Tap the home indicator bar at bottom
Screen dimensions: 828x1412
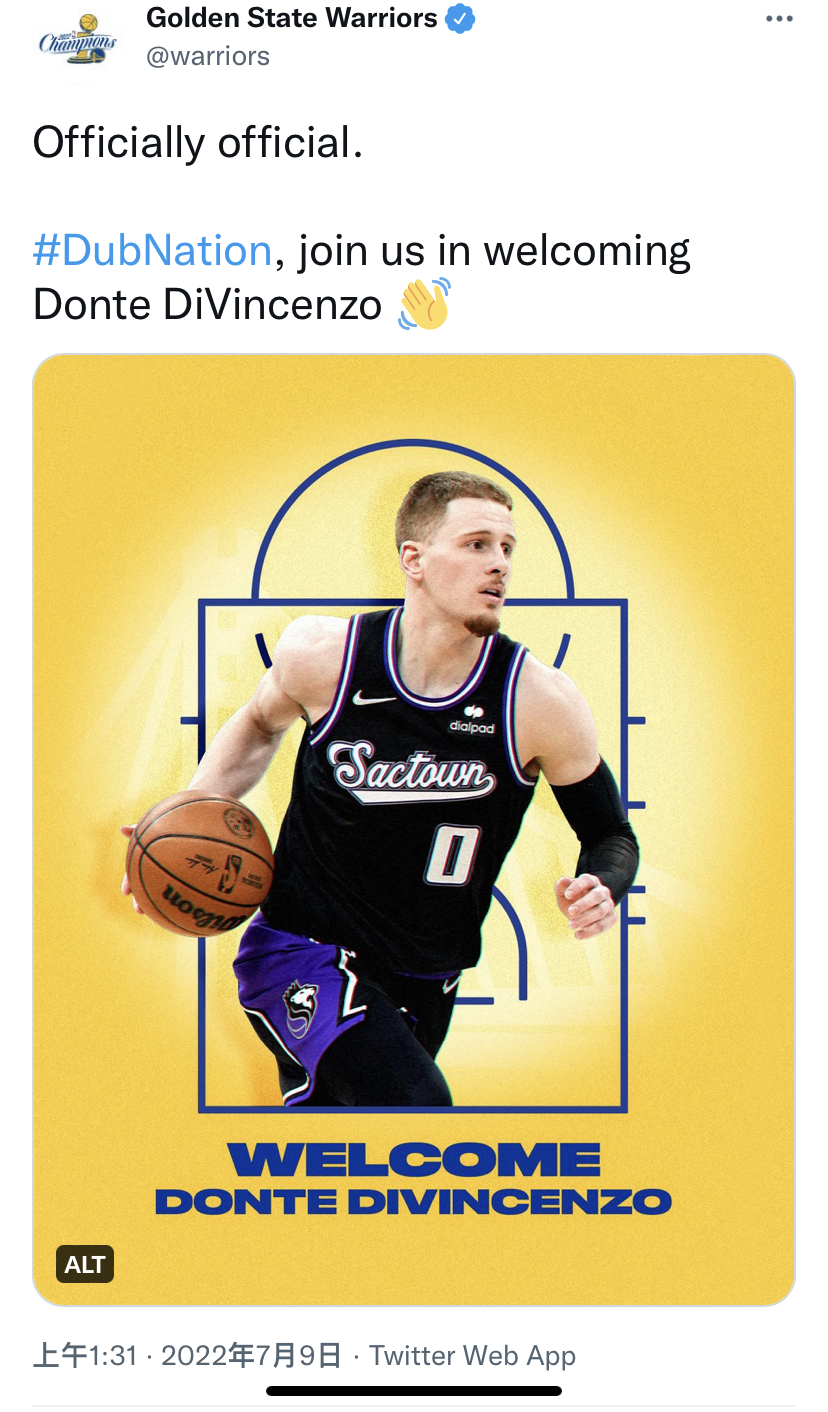pyautogui.click(x=414, y=1390)
